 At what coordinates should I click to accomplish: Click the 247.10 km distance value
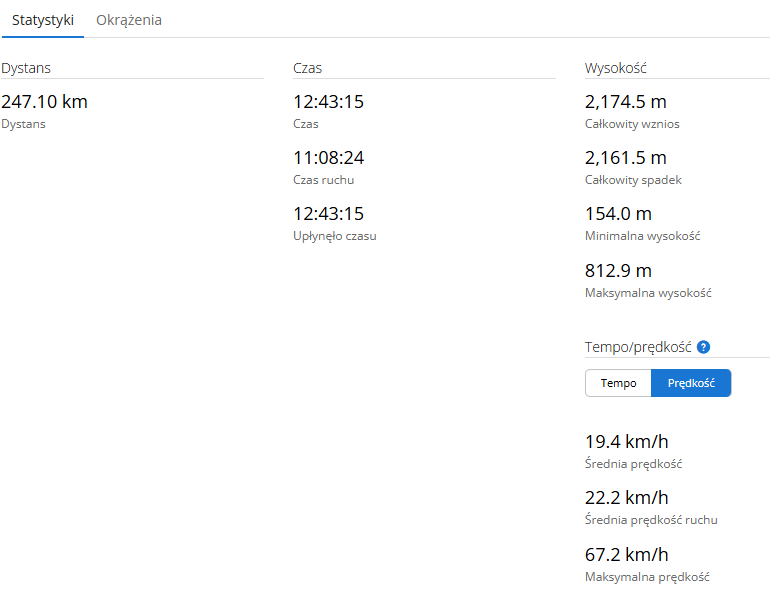pos(44,102)
